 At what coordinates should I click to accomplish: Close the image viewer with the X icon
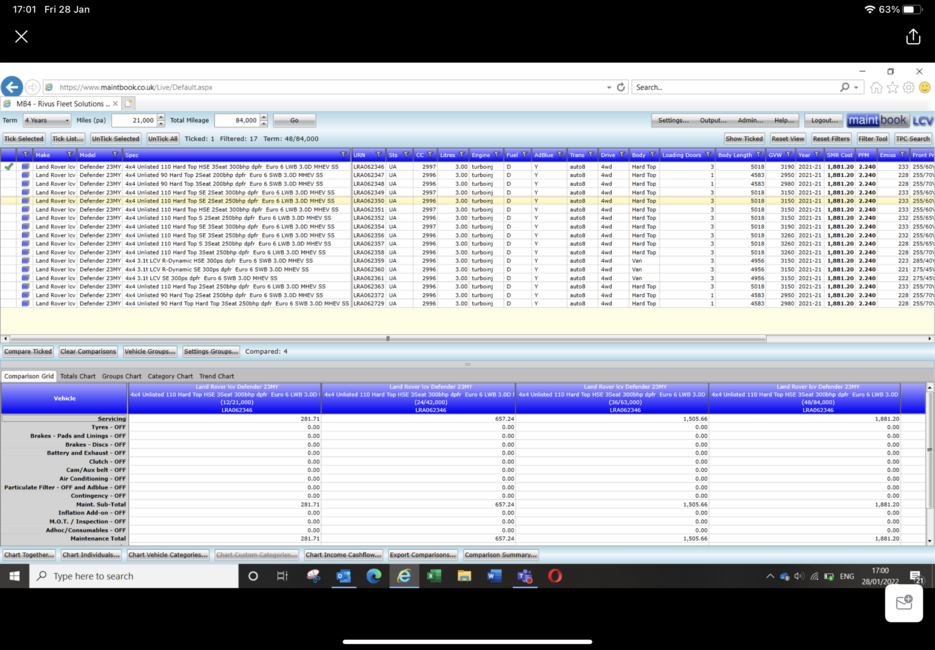pos(21,37)
